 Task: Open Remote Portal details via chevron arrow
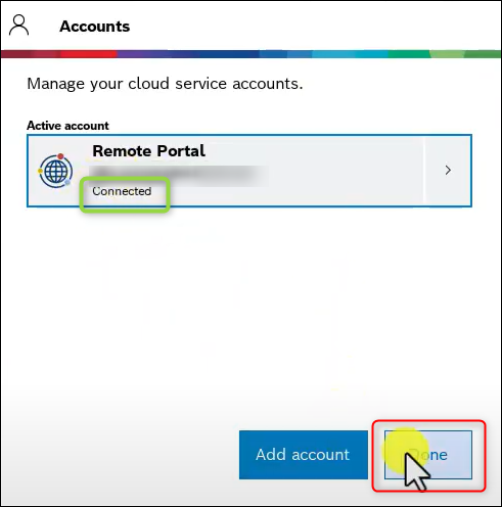pyautogui.click(x=448, y=170)
